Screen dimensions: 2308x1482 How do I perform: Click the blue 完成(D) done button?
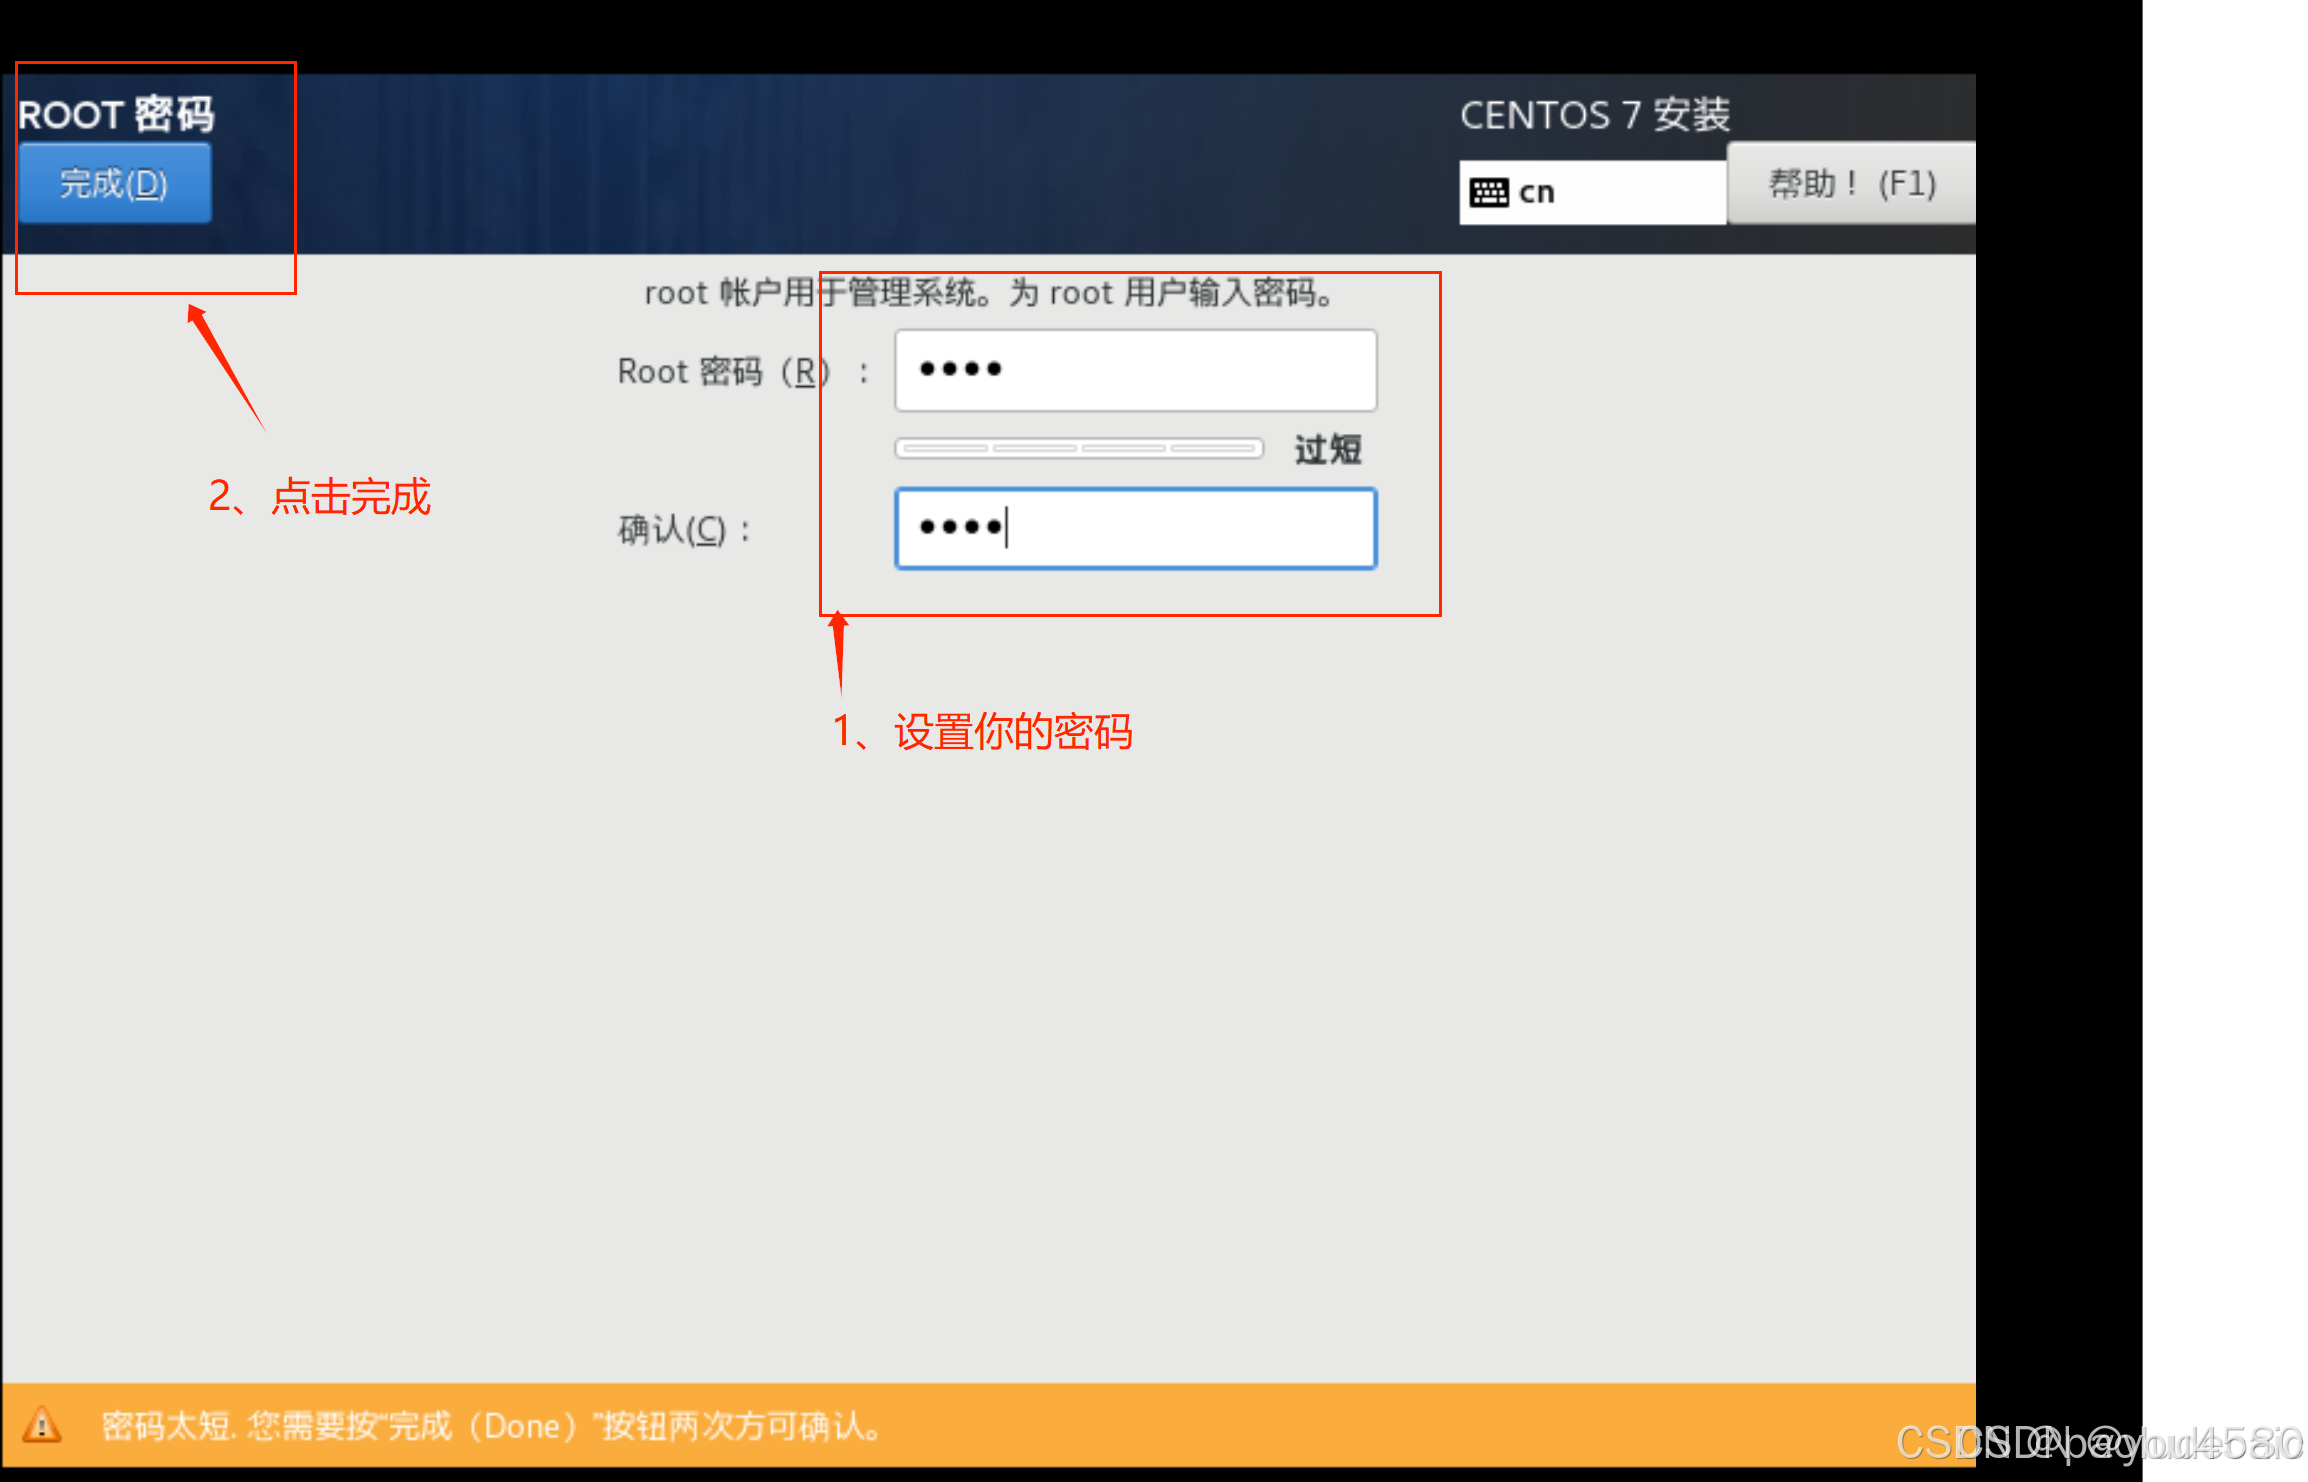(x=114, y=183)
